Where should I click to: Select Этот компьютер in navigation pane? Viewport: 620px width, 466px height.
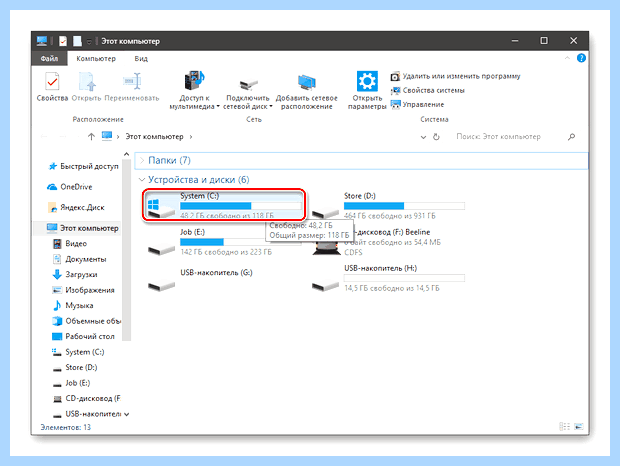82,228
